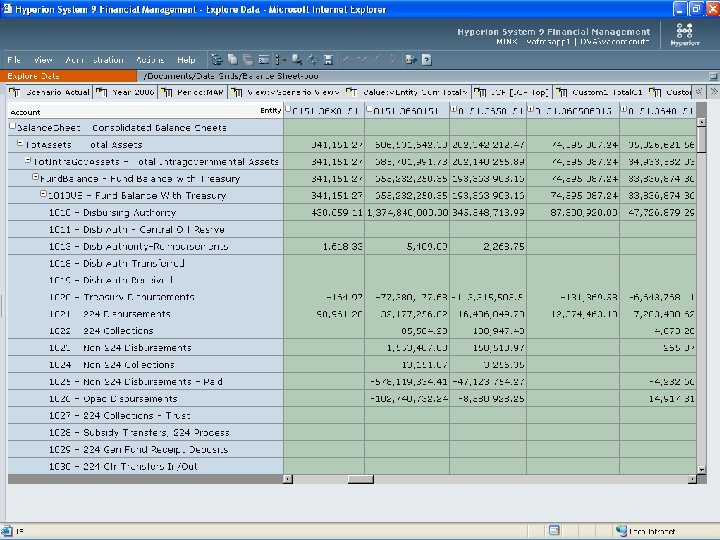This screenshot has width=720, height=540.
Task: Click the help question-mark toolbar icon
Action: 427,60
